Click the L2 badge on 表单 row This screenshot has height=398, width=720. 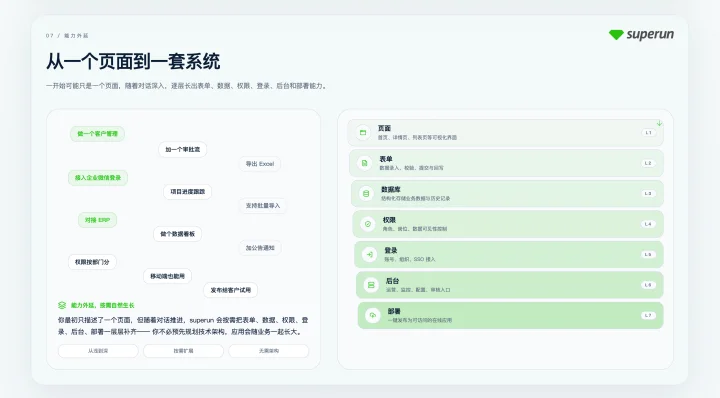click(x=648, y=163)
